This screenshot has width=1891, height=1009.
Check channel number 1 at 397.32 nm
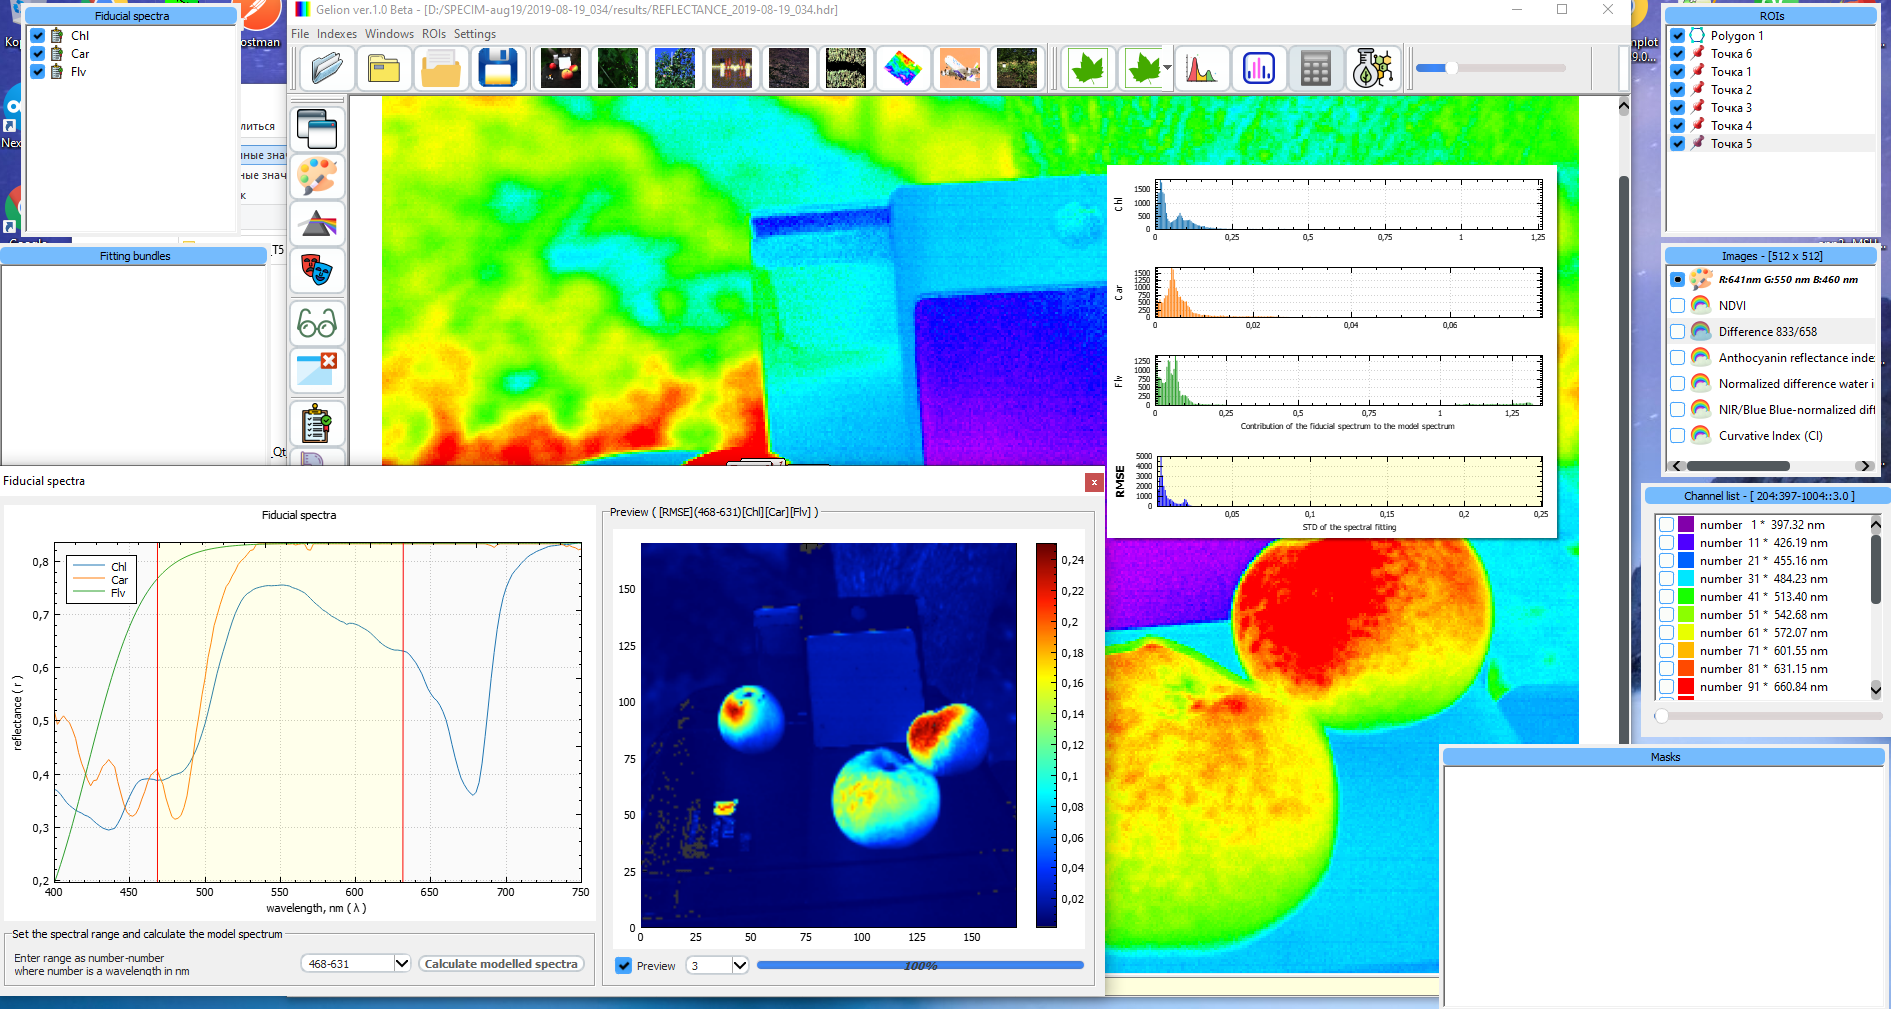coord(1666,525)
